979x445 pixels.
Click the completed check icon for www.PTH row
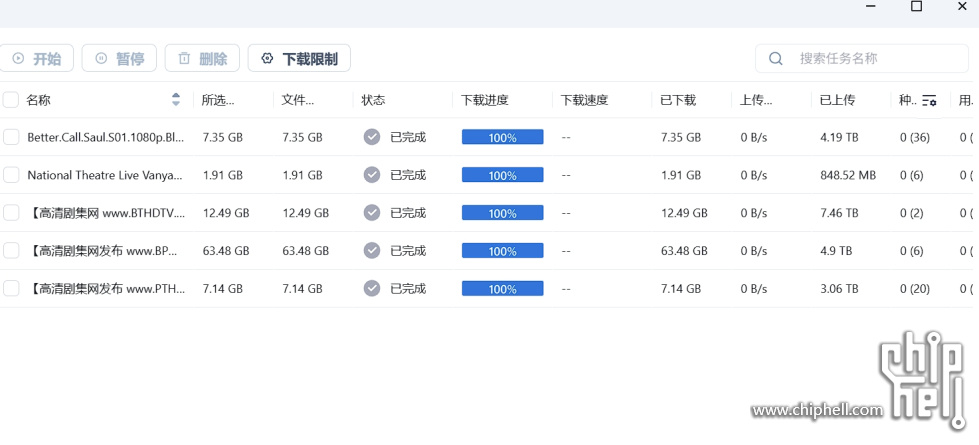tap(372, 289)
